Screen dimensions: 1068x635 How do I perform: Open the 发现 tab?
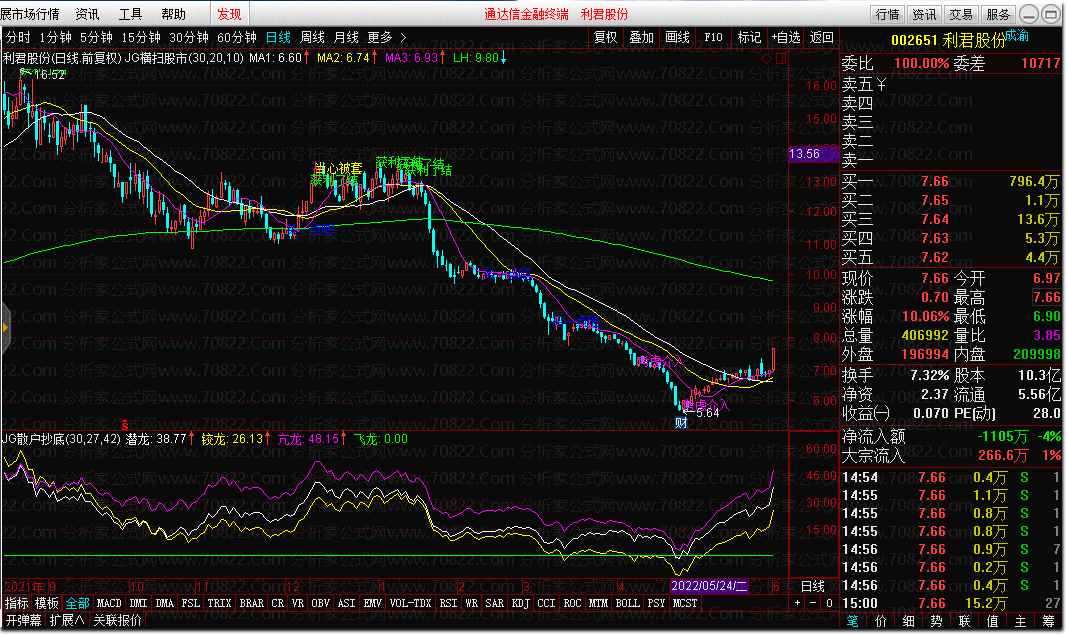(229, 14)
